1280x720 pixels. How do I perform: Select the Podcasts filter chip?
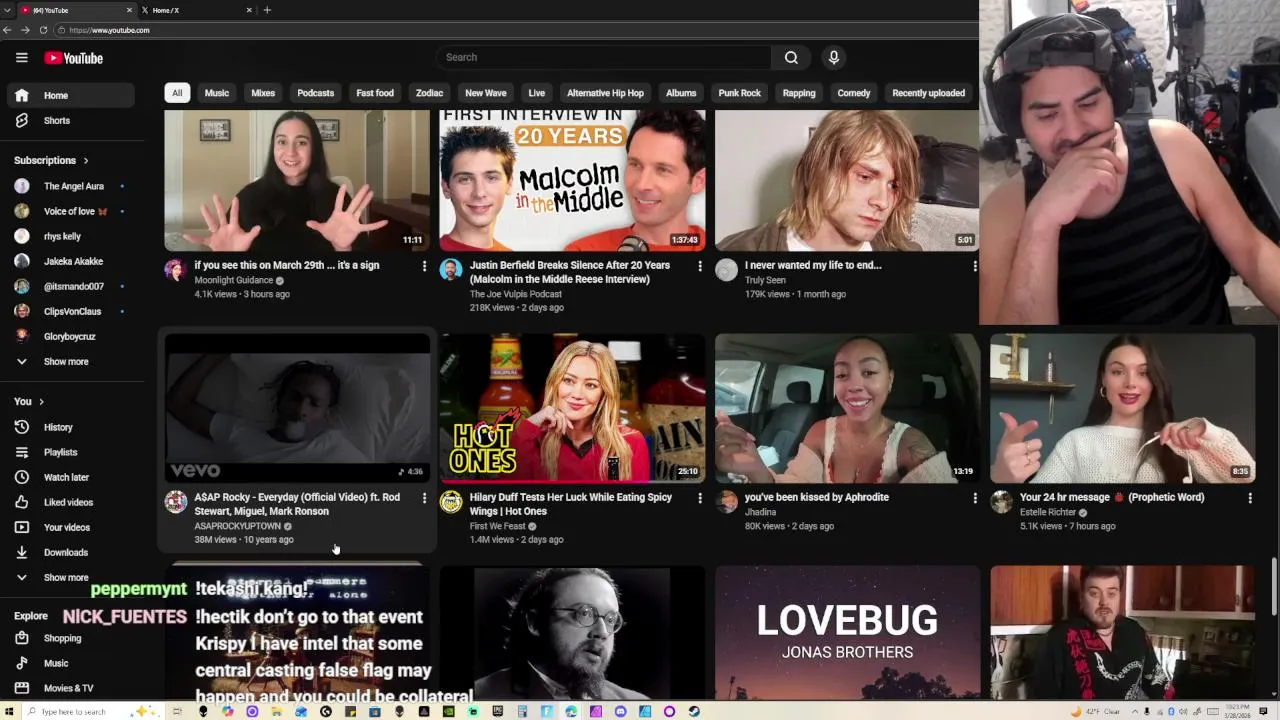[315, 93]
